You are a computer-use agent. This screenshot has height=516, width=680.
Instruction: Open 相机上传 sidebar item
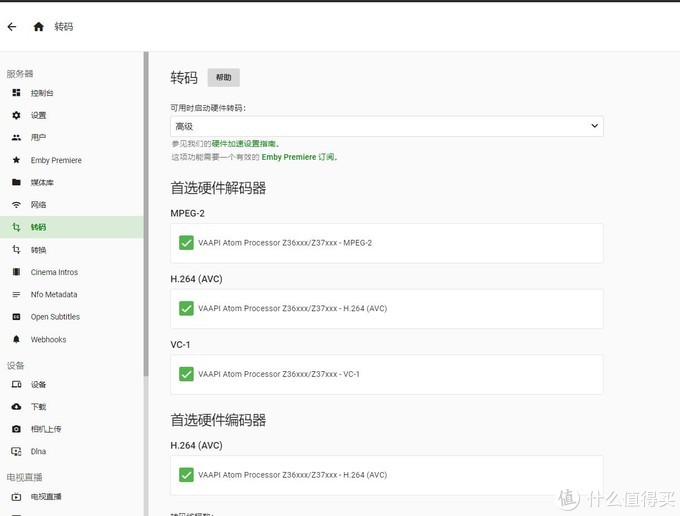tap(72, 429)
